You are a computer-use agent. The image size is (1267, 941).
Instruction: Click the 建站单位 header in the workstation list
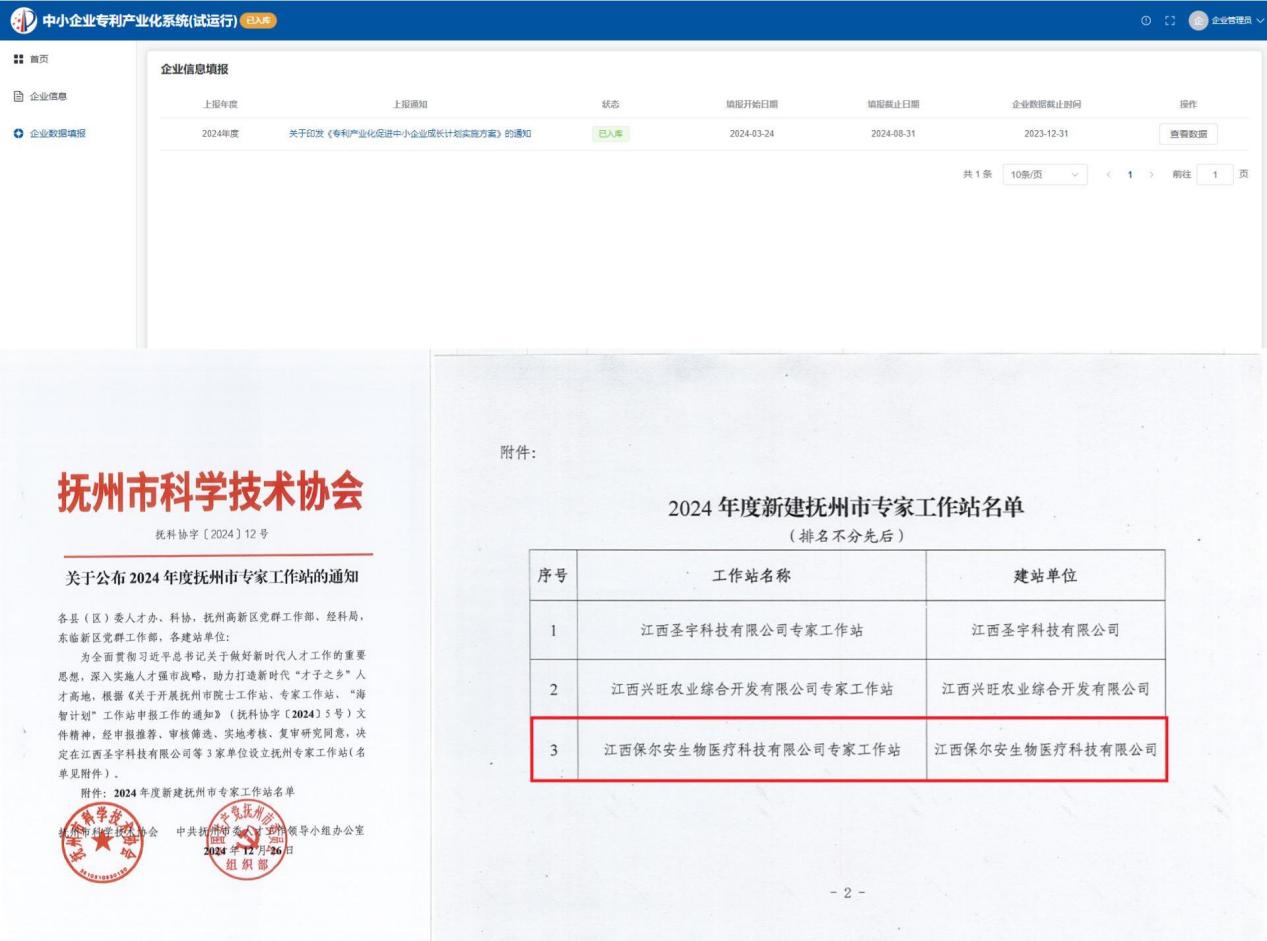[x=1045, y=576]
